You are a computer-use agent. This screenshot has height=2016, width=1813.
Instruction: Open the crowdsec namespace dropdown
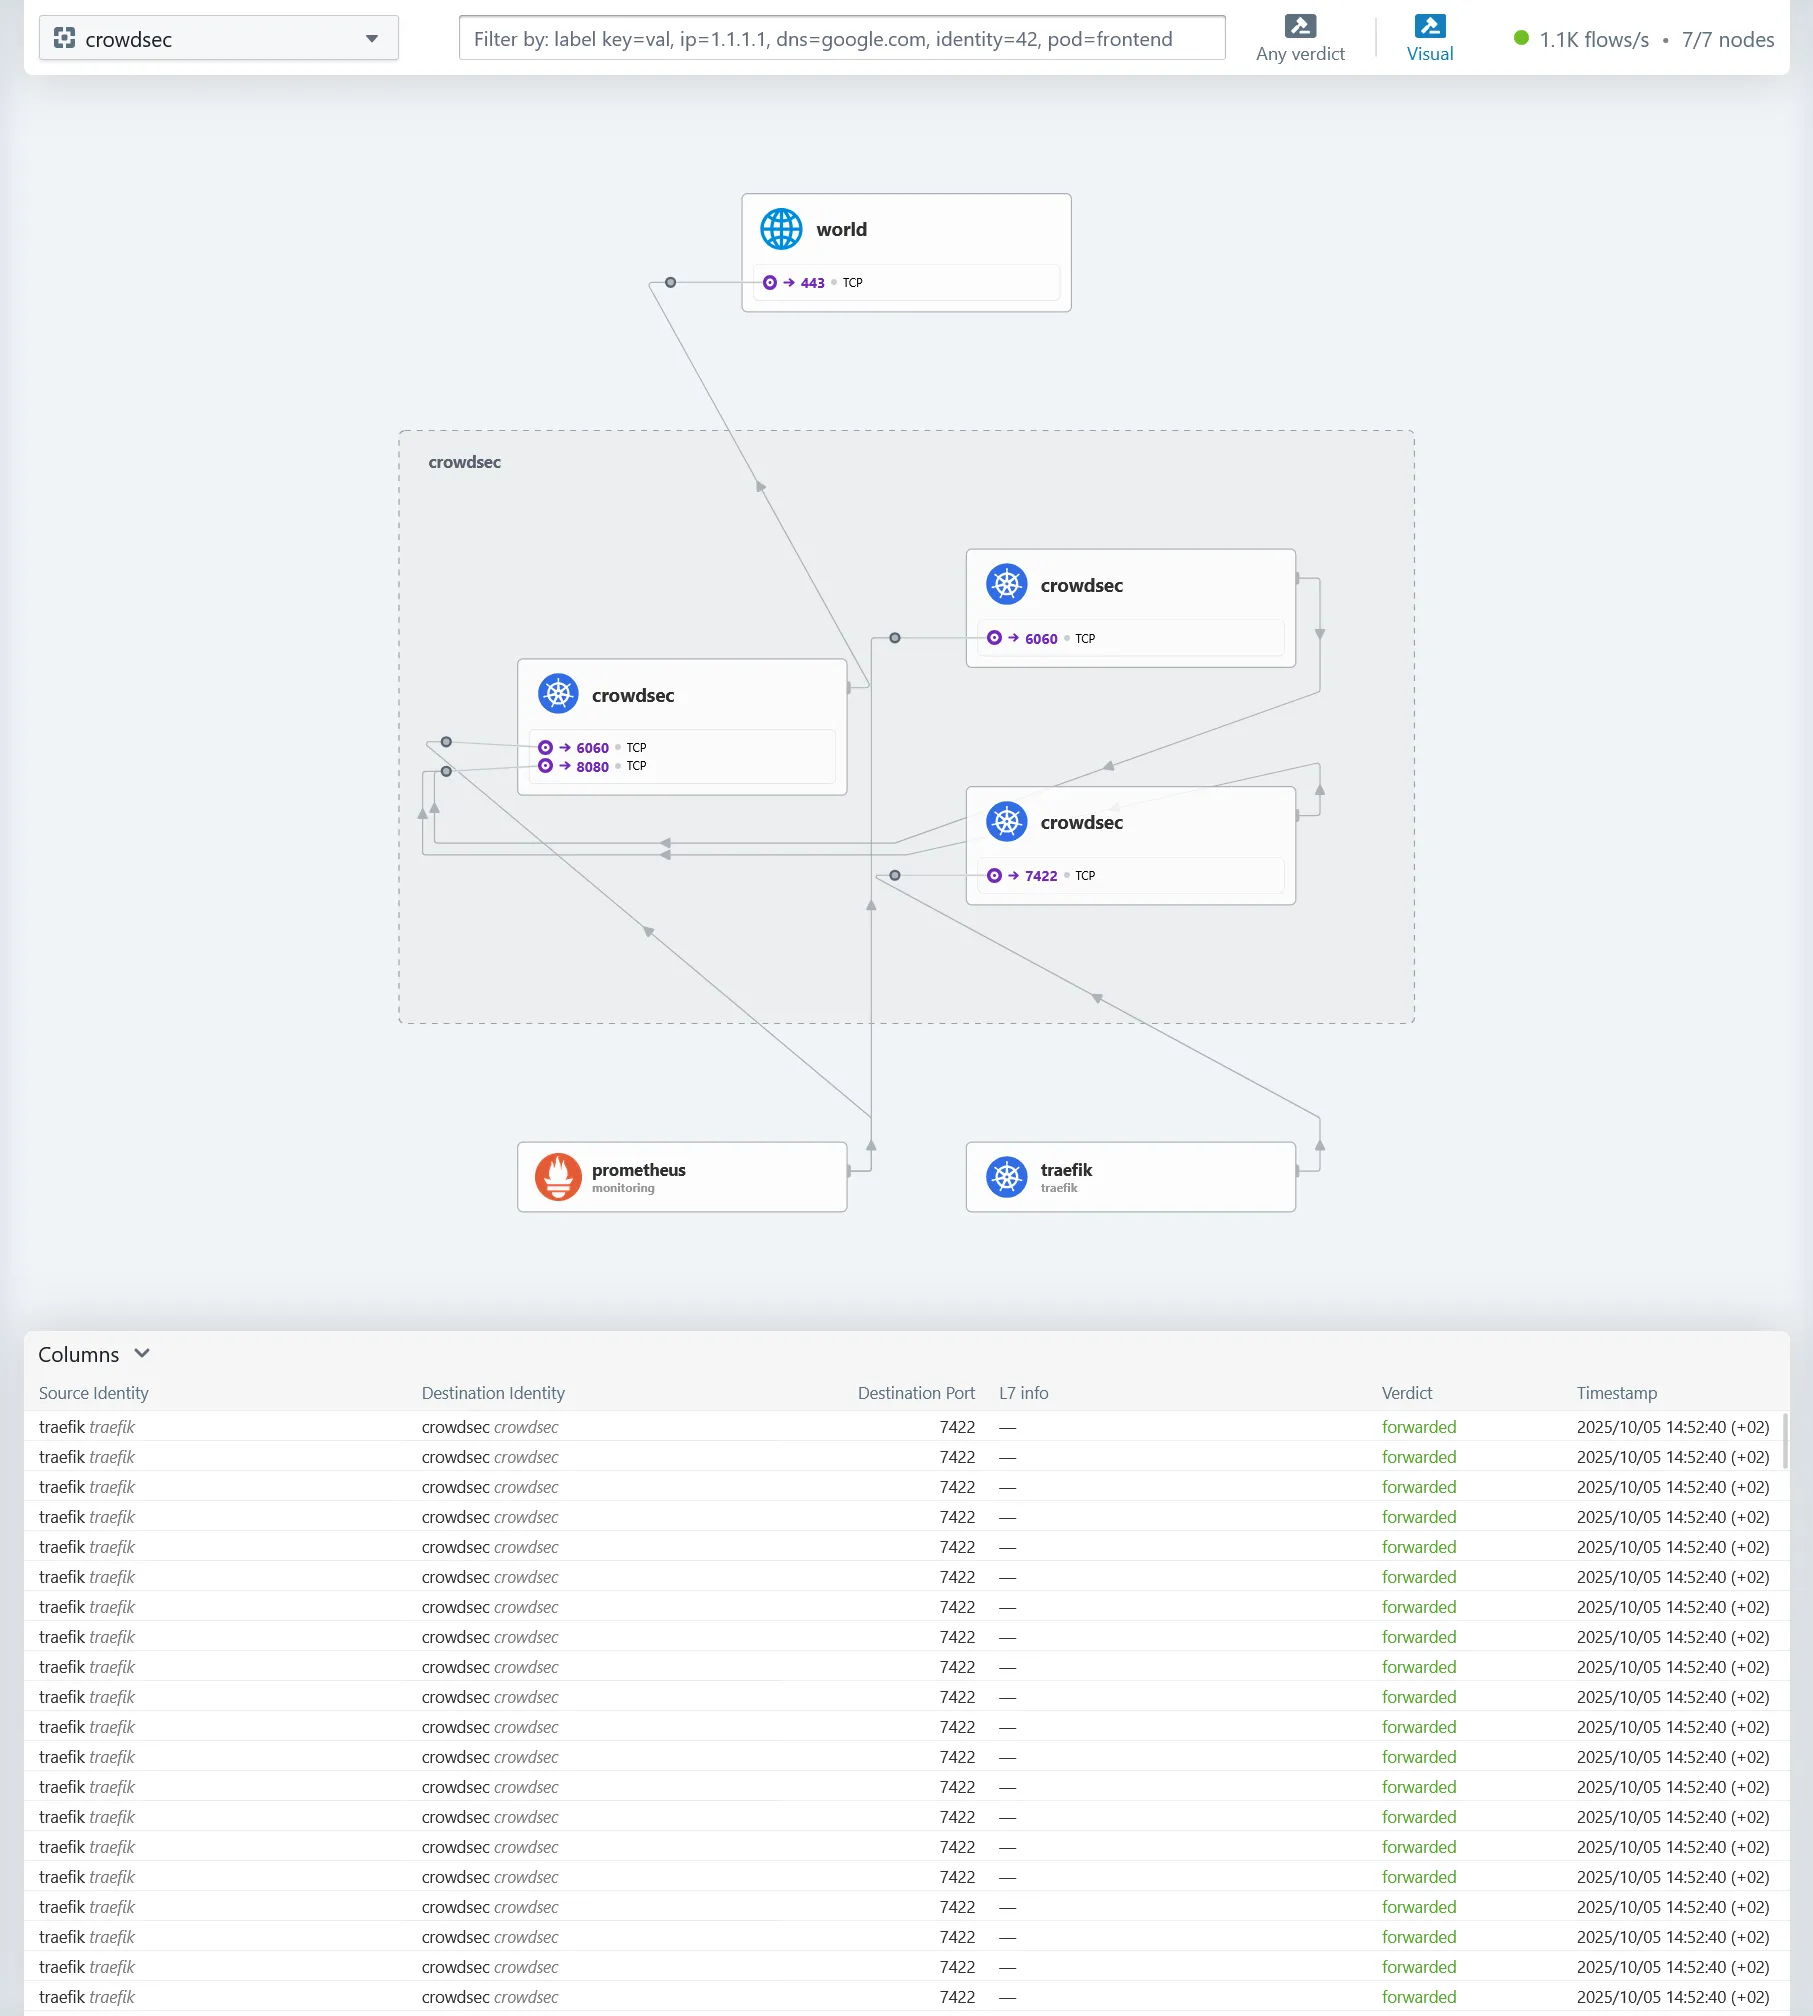pos(371,39)
